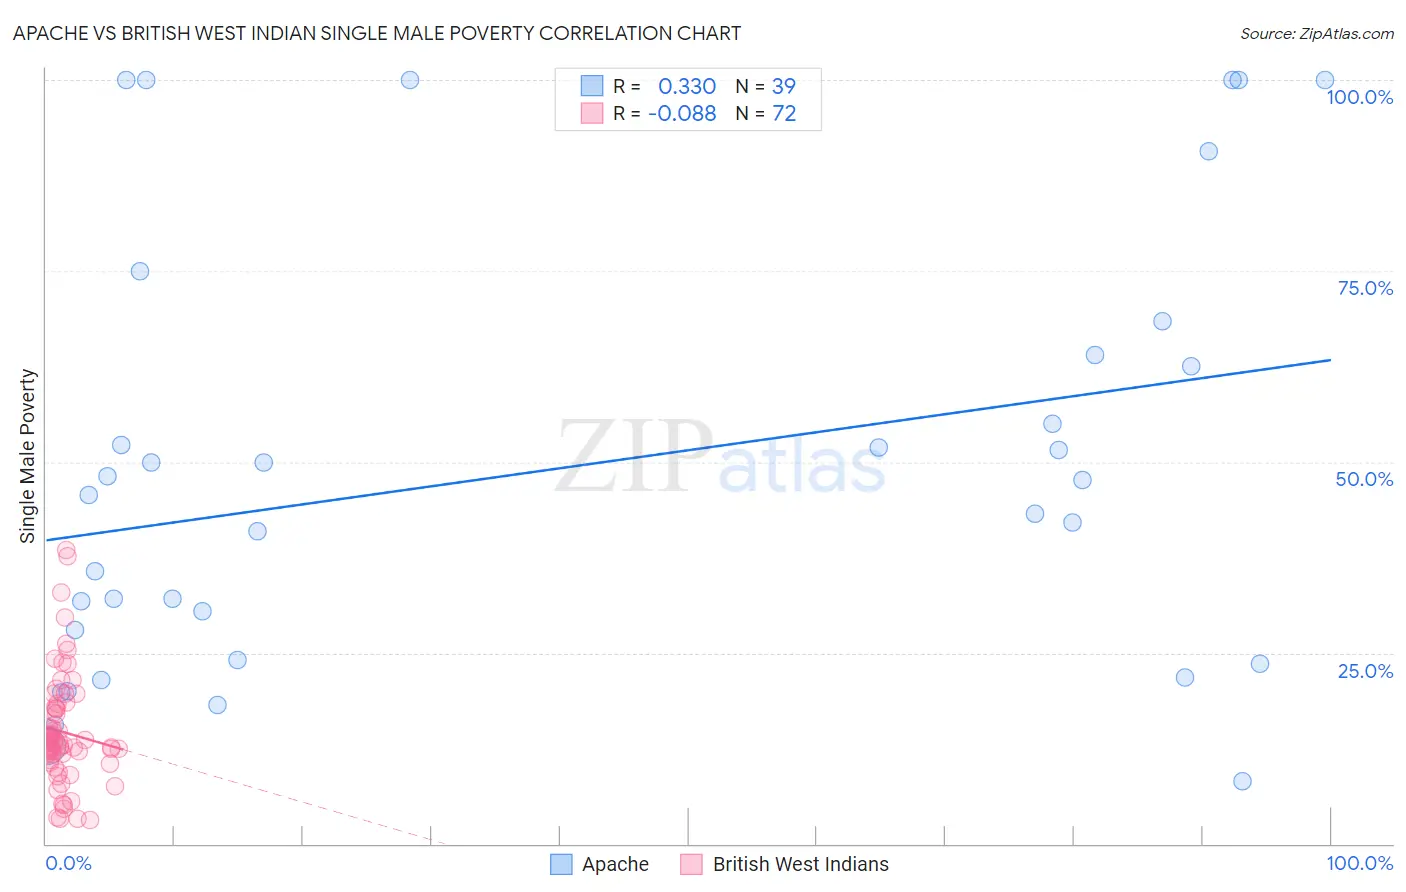Click the 75.0% y-axis tick label

1365,288
